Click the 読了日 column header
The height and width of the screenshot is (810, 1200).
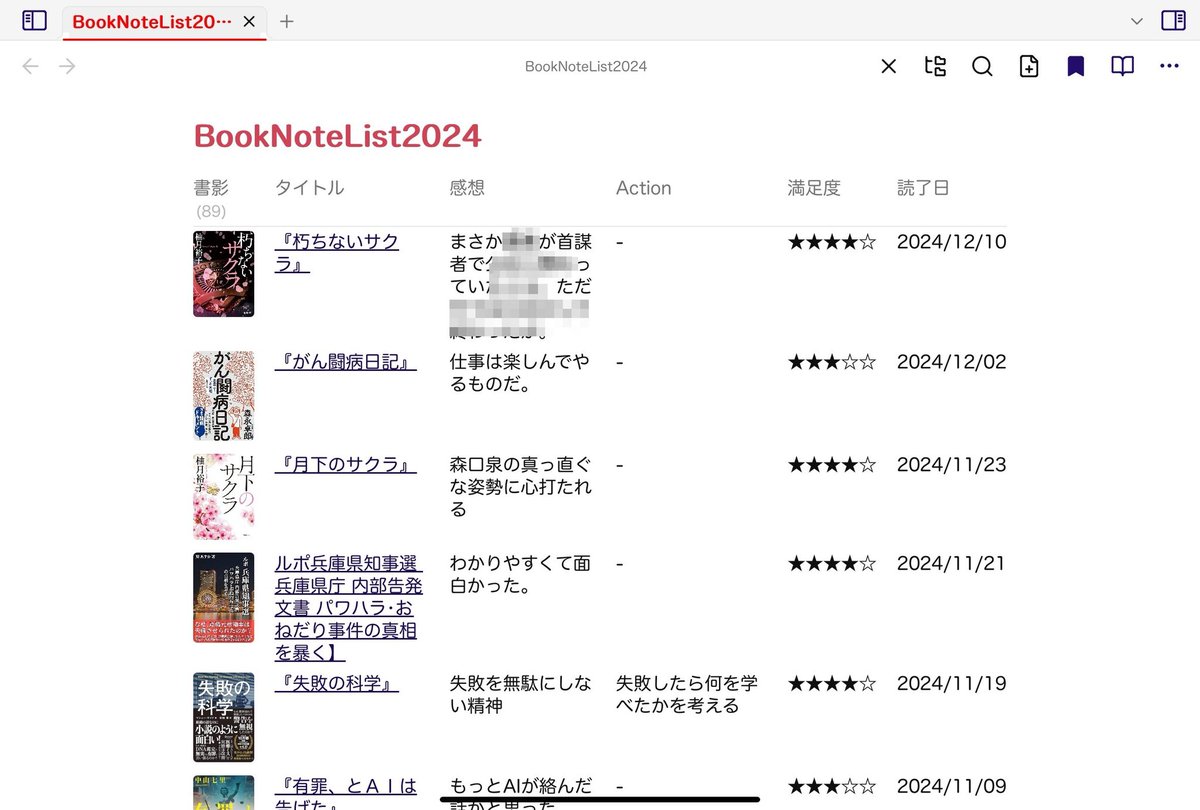[x=923, y=188]
